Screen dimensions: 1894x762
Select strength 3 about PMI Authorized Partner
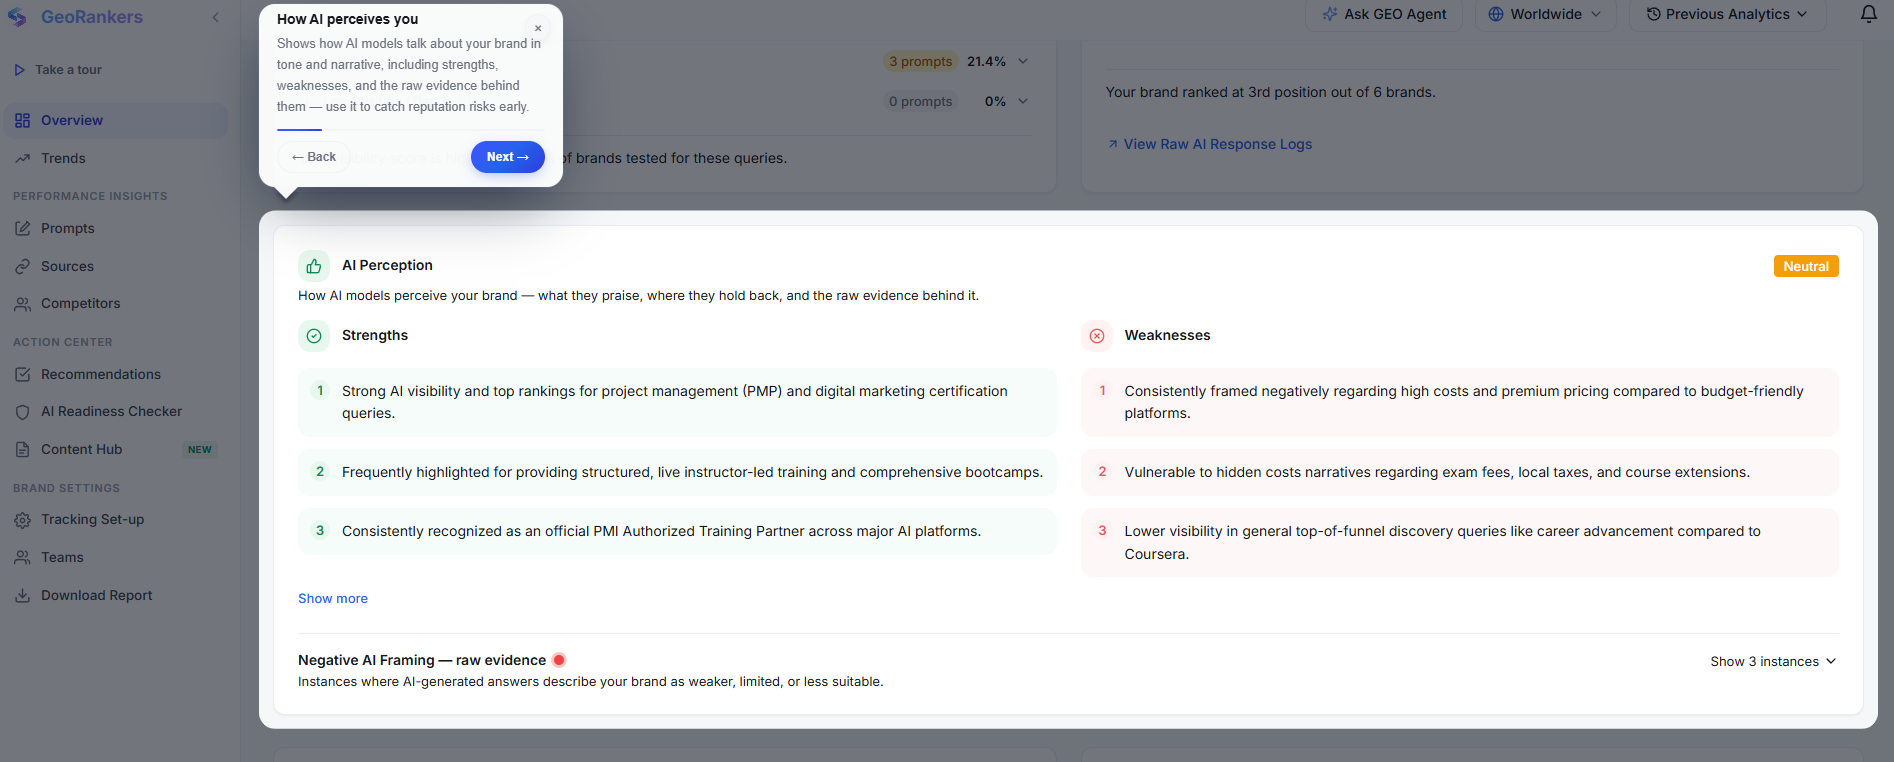pyautogui.click(x=677, y=531)
